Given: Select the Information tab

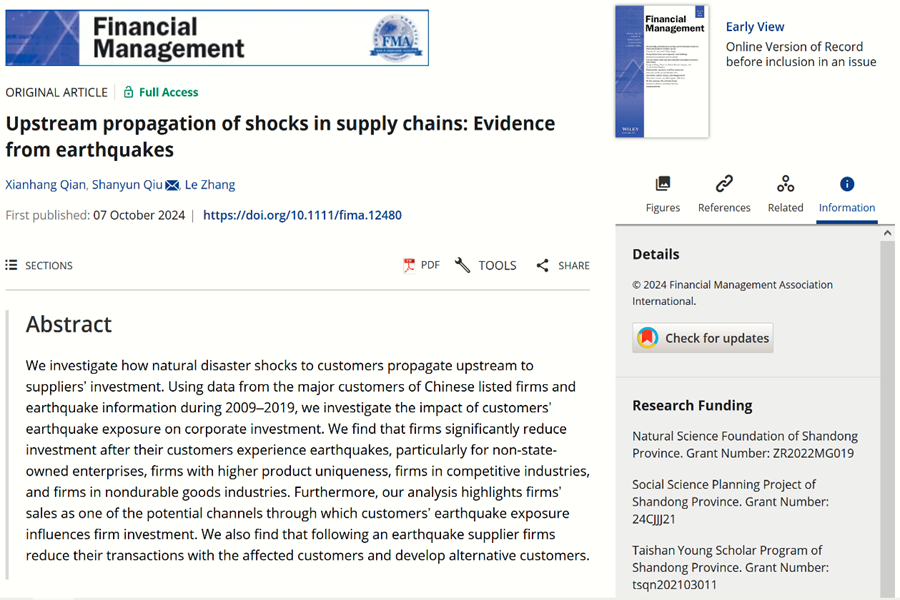Looking at the screenshot, I should pyautogui.click(x=846, y=194).
